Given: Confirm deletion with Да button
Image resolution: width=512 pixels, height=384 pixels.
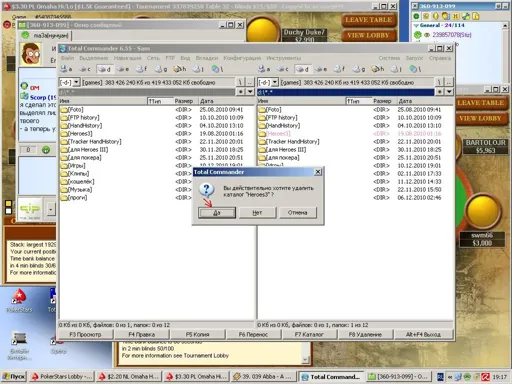Looking at the screenshot, I should 217,213.
